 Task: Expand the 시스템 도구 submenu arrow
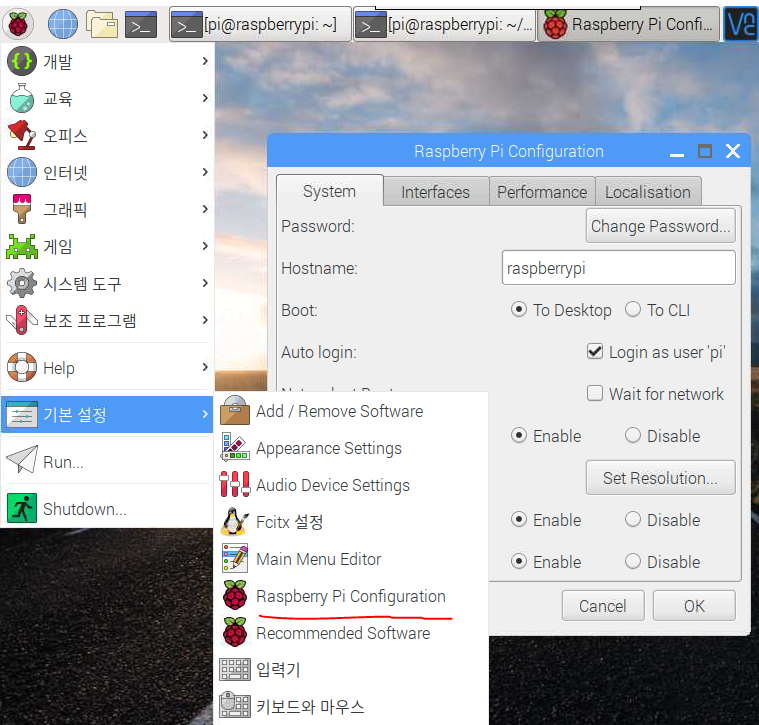coord(205,283)
